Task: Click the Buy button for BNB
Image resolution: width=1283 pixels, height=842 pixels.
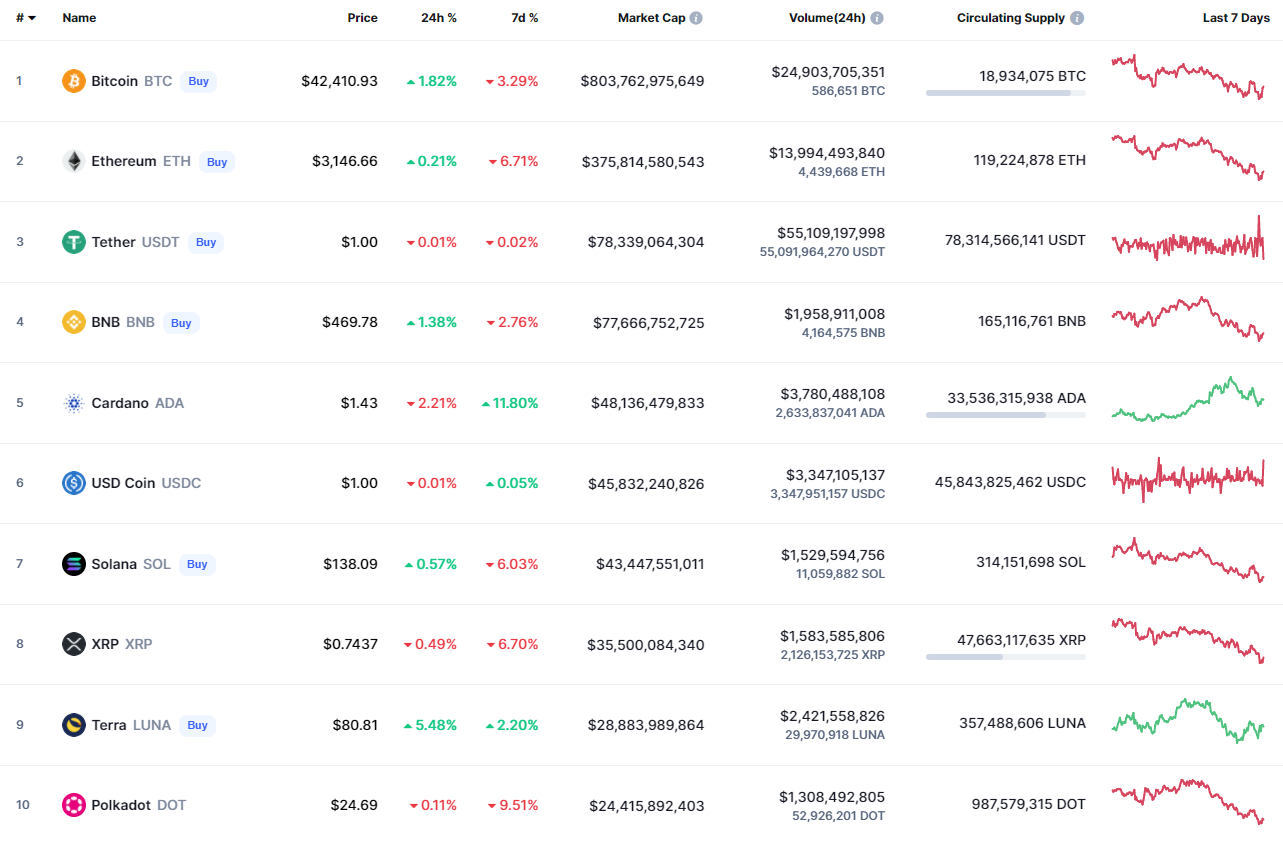Action: point(181,322)
